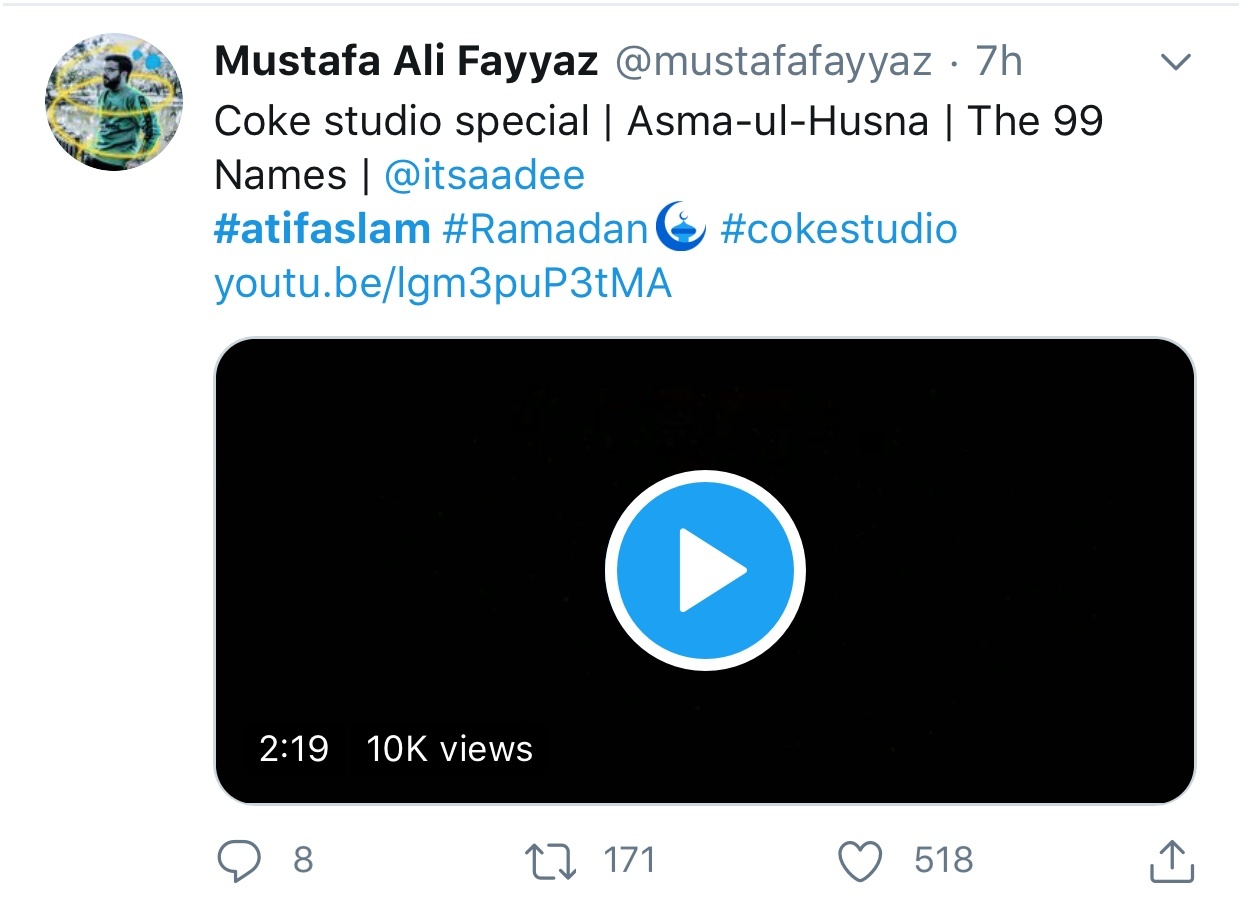Click the retweet arrows icon
1242x912 pixels.
point(552,861)
